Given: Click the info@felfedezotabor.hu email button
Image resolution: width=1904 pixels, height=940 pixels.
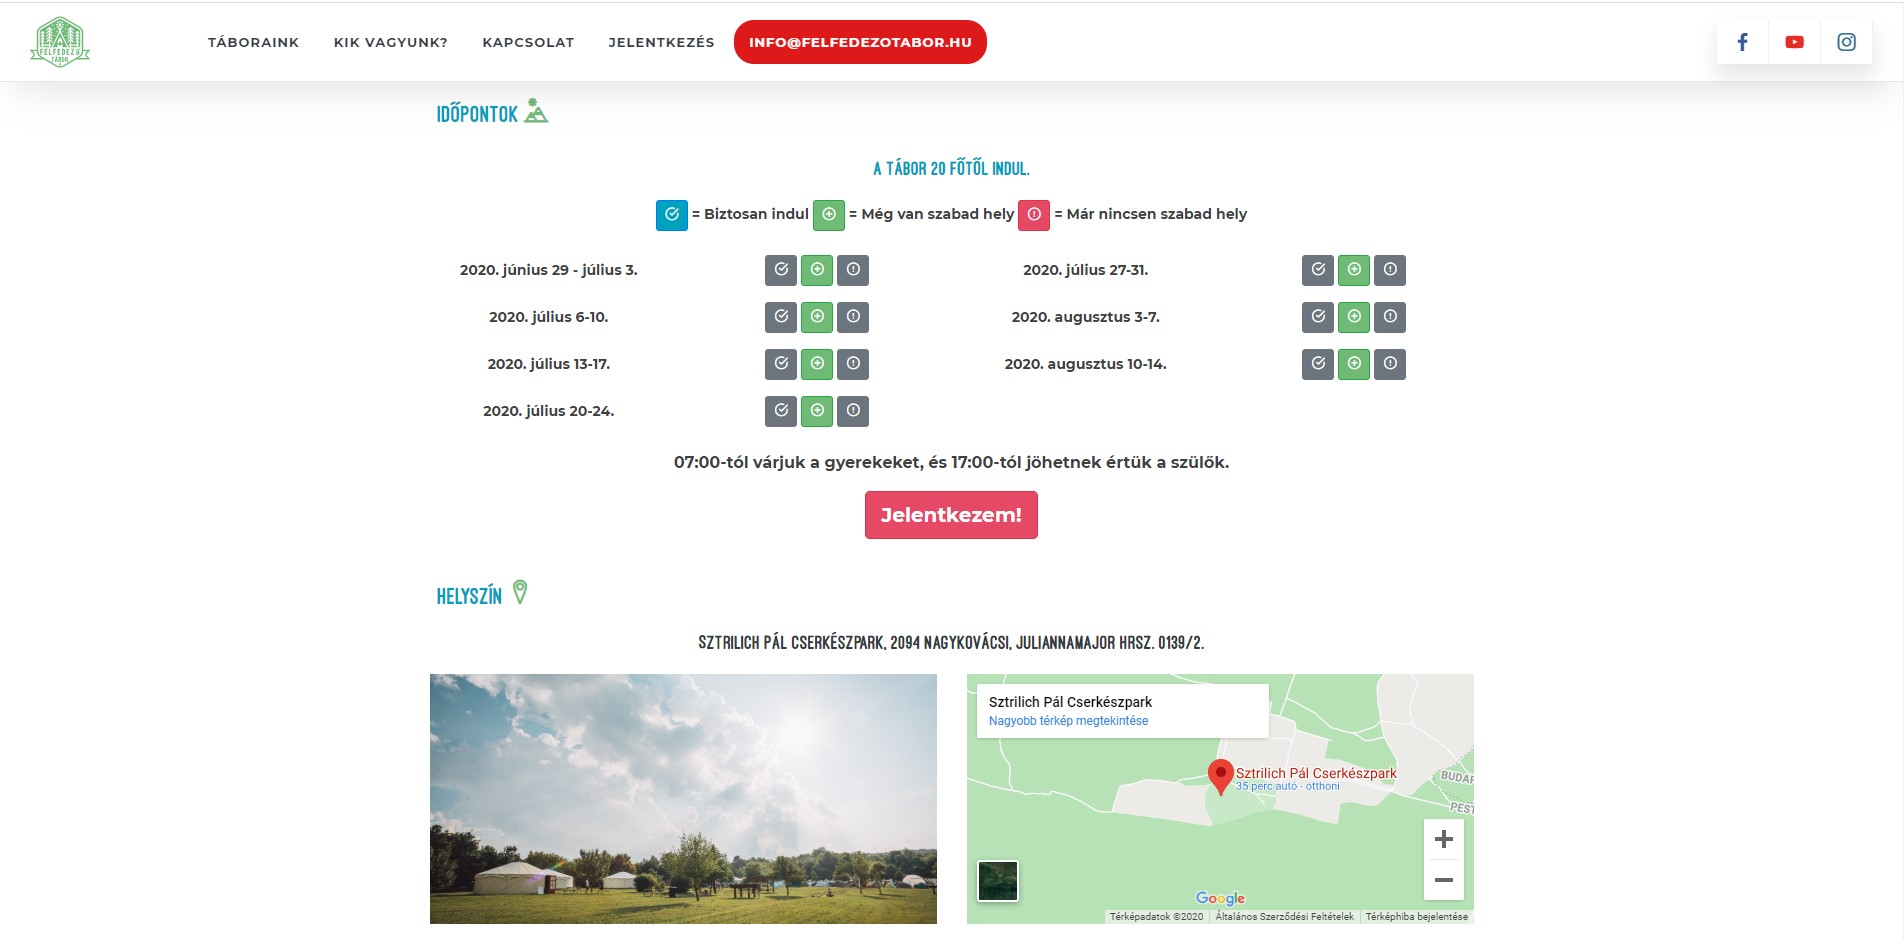Looking at the screenshot, I should click(x=860, y=42).
